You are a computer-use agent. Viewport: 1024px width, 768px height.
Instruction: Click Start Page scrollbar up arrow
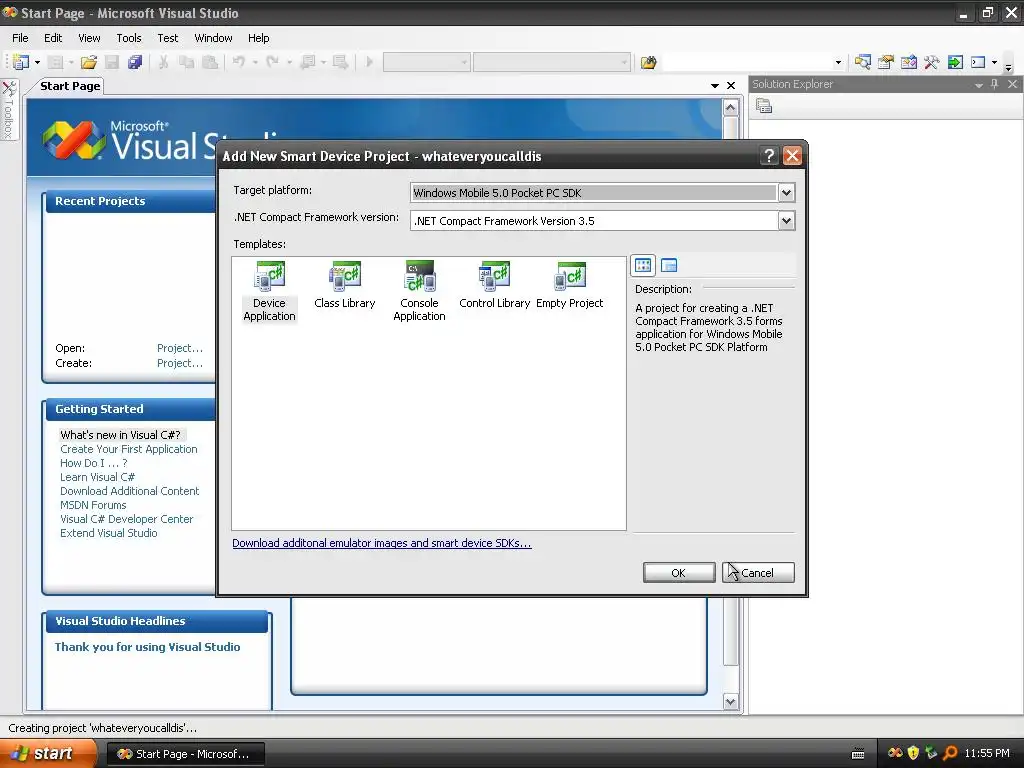(730, 107)
